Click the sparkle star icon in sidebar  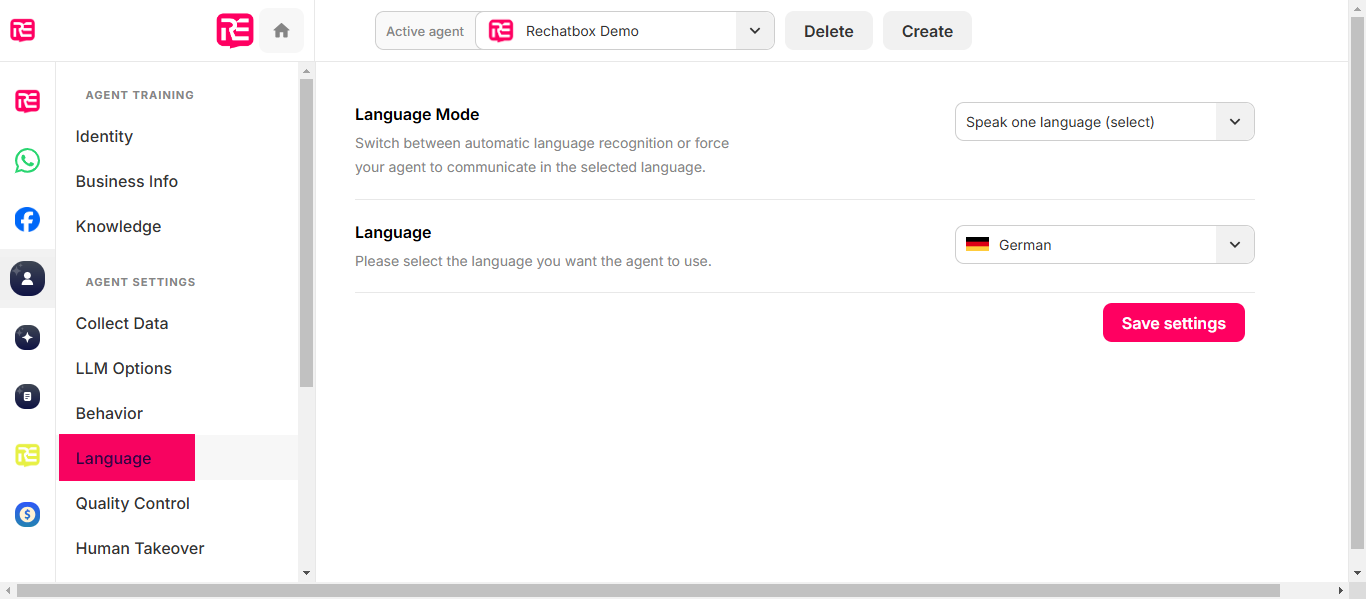pyautogui.click(x=27, y=338)
